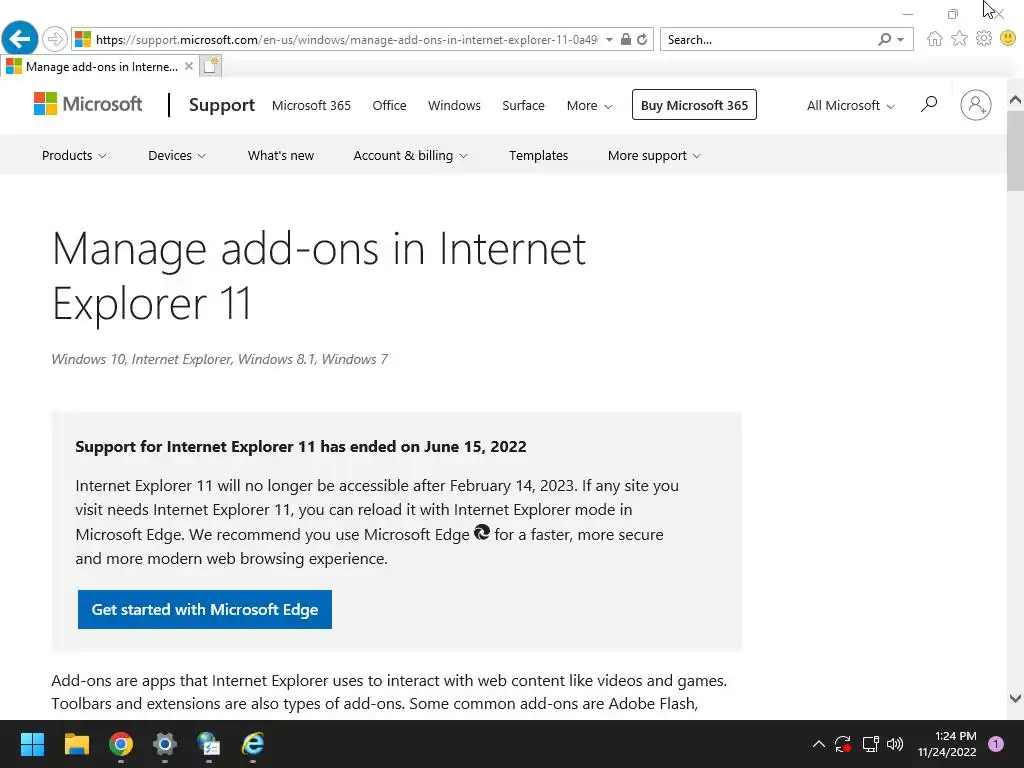
Task: Expand the More support dropdown
Action: (x=654, y=155)
